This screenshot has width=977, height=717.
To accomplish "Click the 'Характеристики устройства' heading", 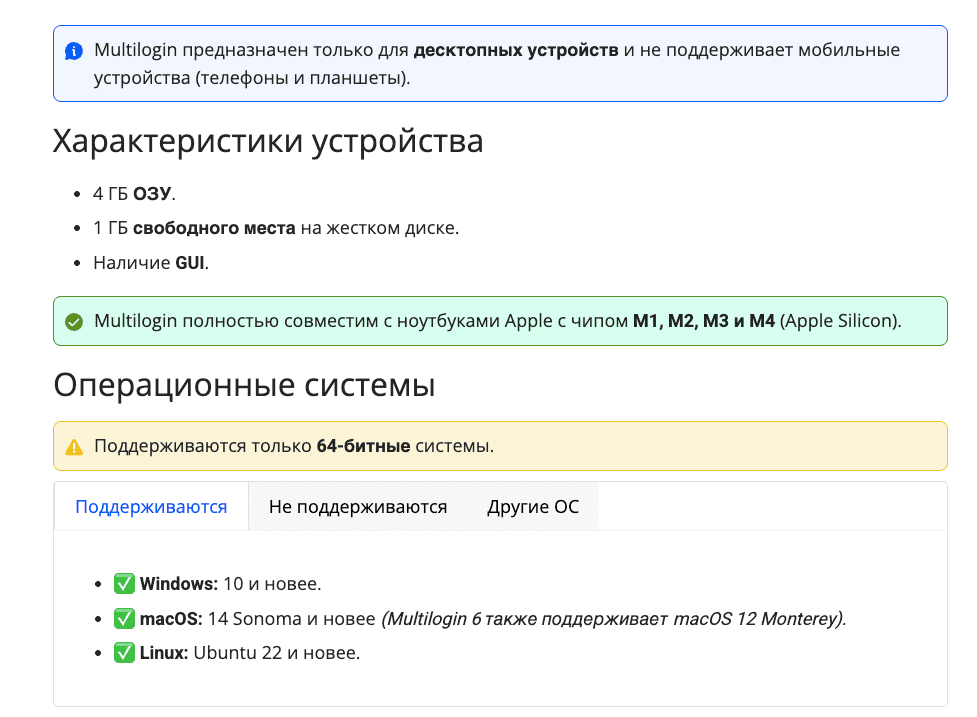I will click(x=269, y=141).
